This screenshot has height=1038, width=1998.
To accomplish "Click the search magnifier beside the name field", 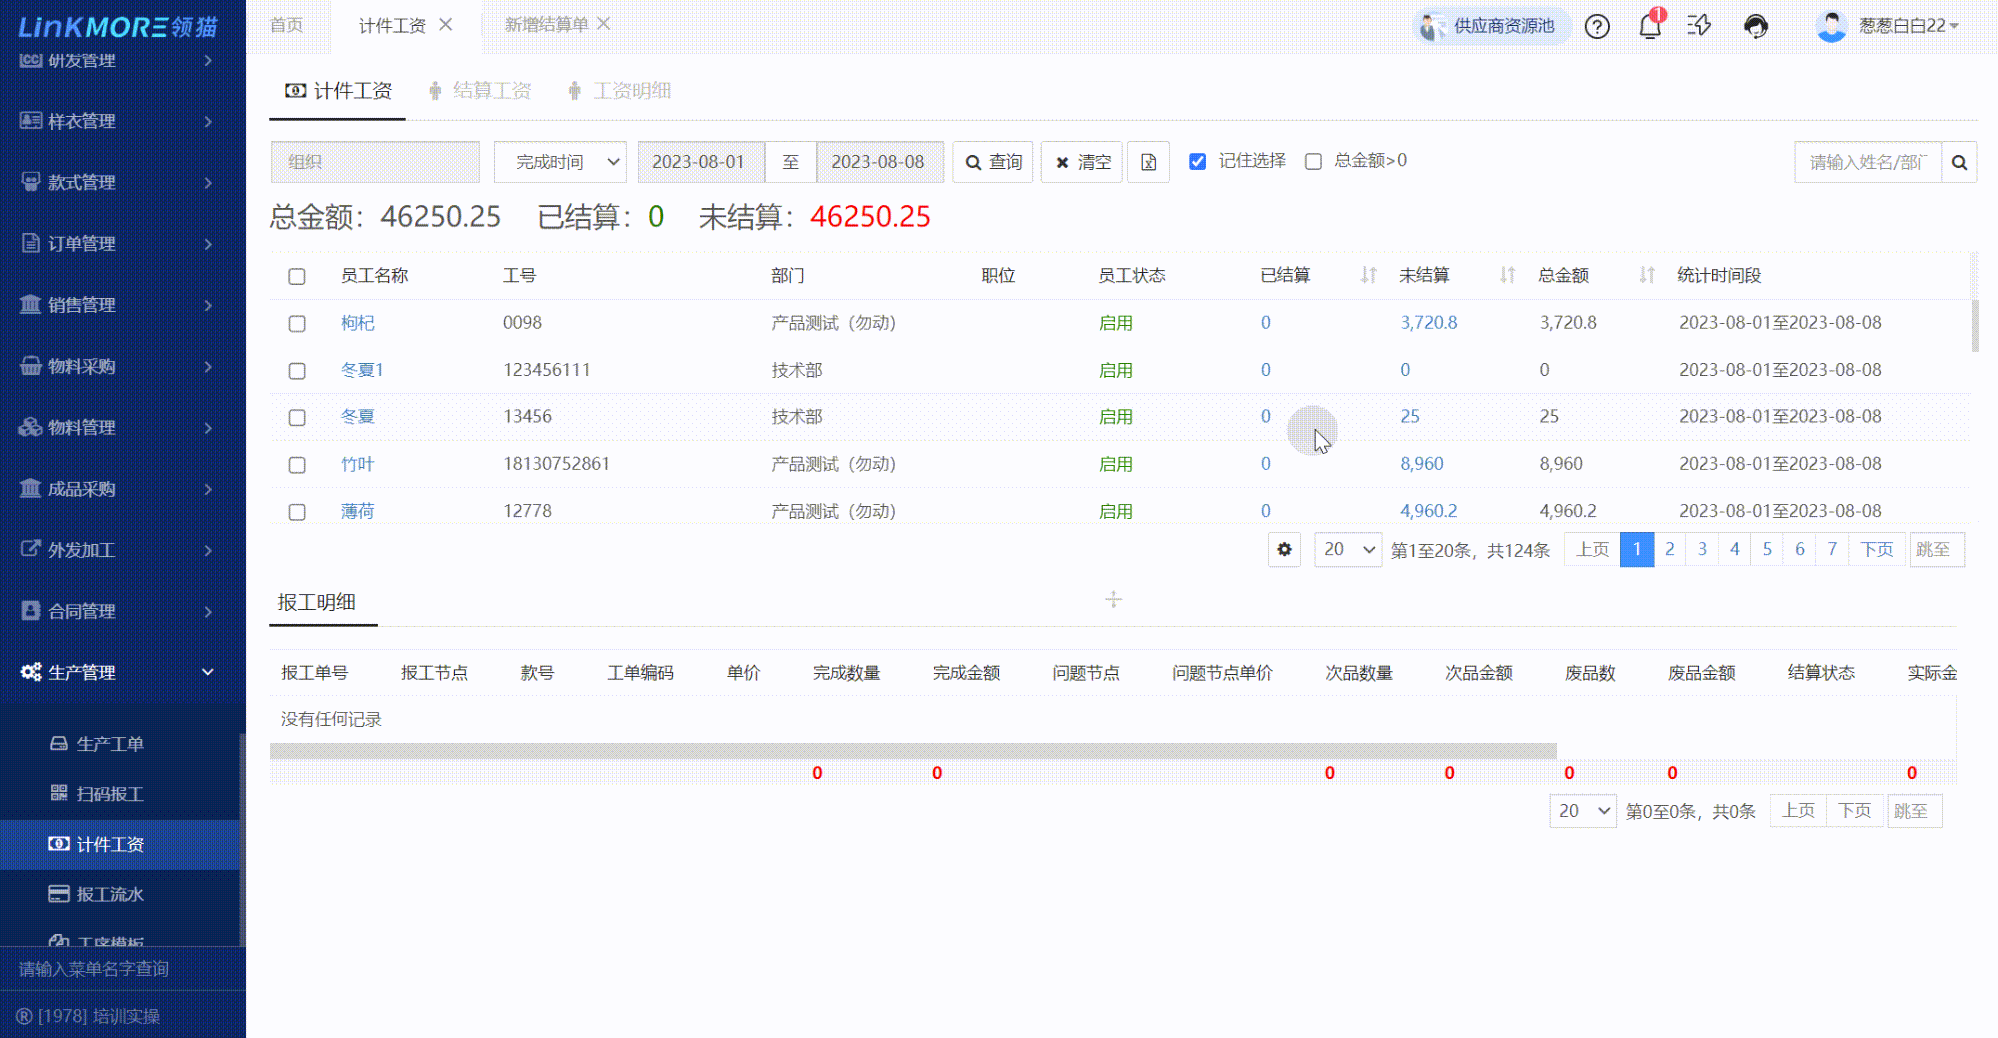I will click(1959, 162).
